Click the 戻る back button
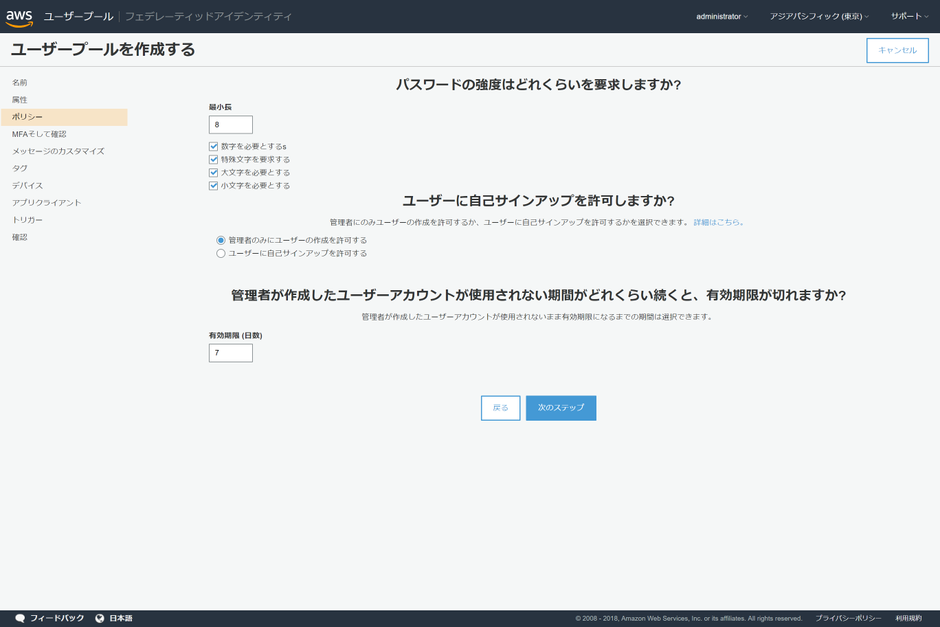The image size is (940, 627). click(x=501, y=408)
